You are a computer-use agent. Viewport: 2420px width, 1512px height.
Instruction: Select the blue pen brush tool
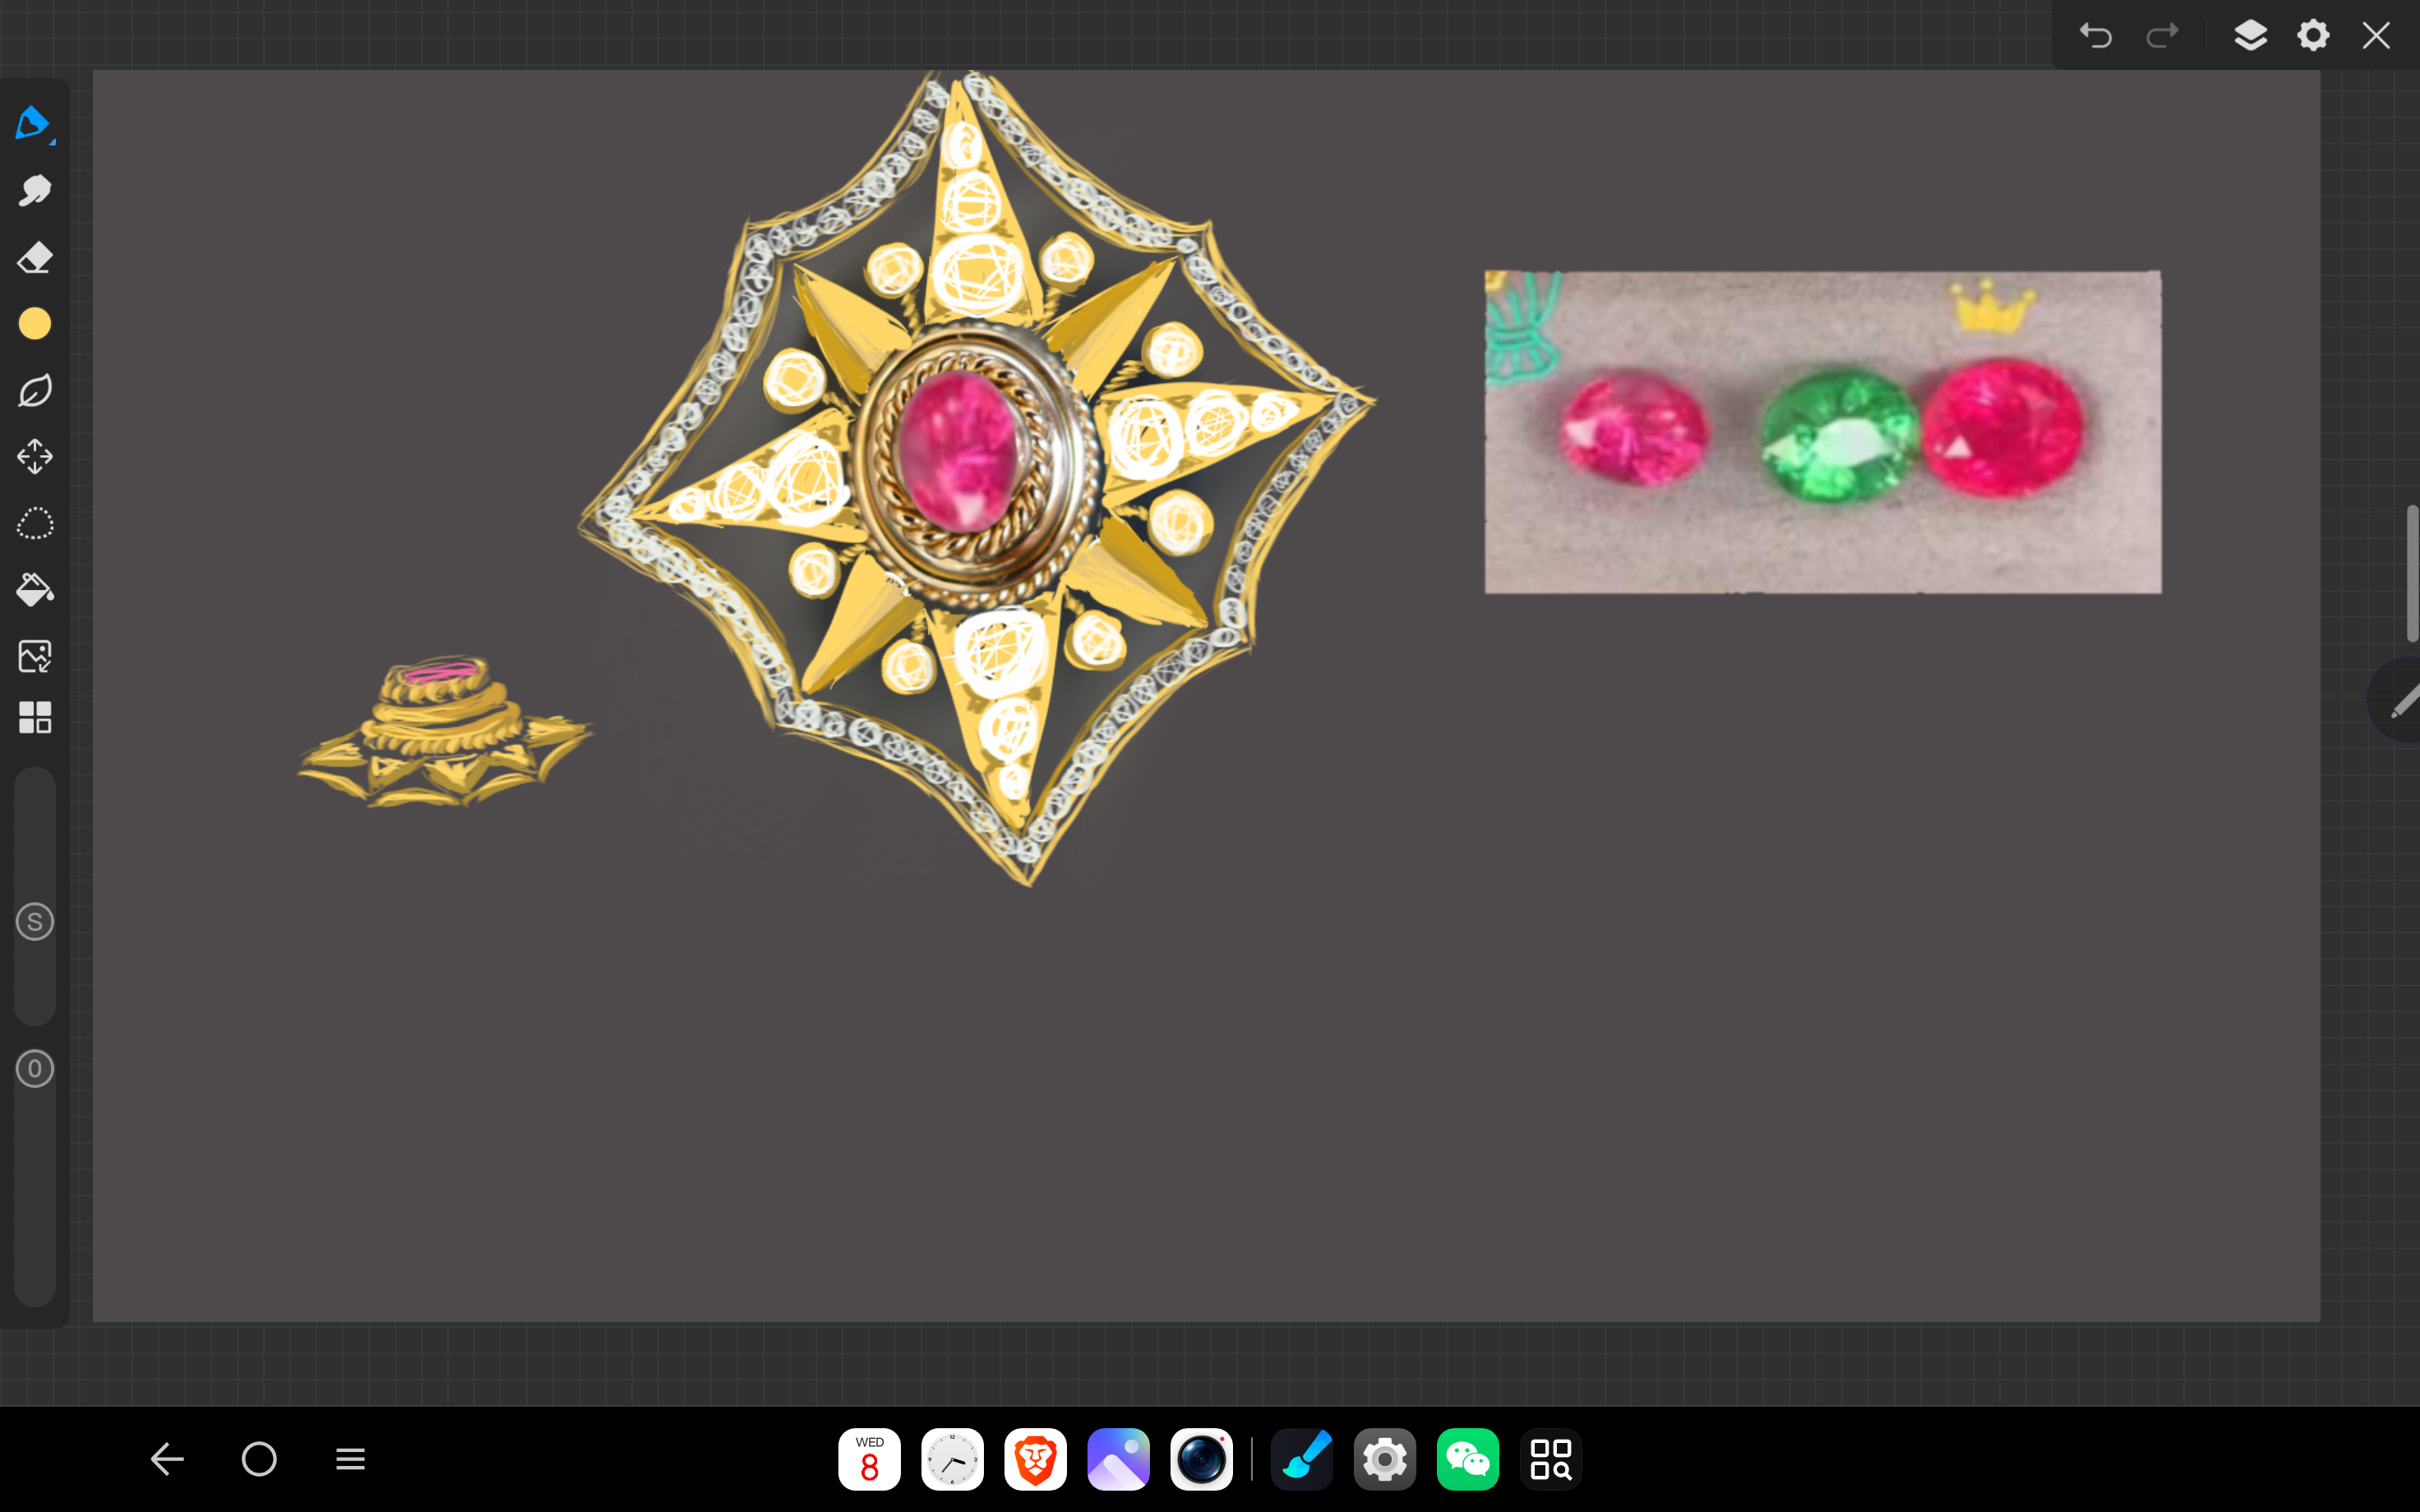tap(34, 123)
